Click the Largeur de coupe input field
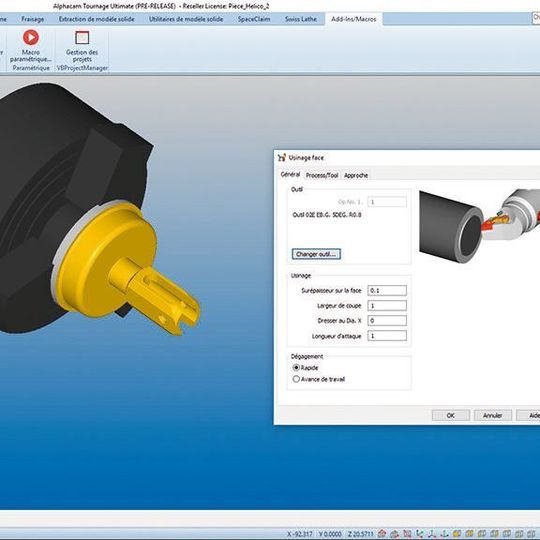Viewport: 540px width, 540px height. point(387,305)
